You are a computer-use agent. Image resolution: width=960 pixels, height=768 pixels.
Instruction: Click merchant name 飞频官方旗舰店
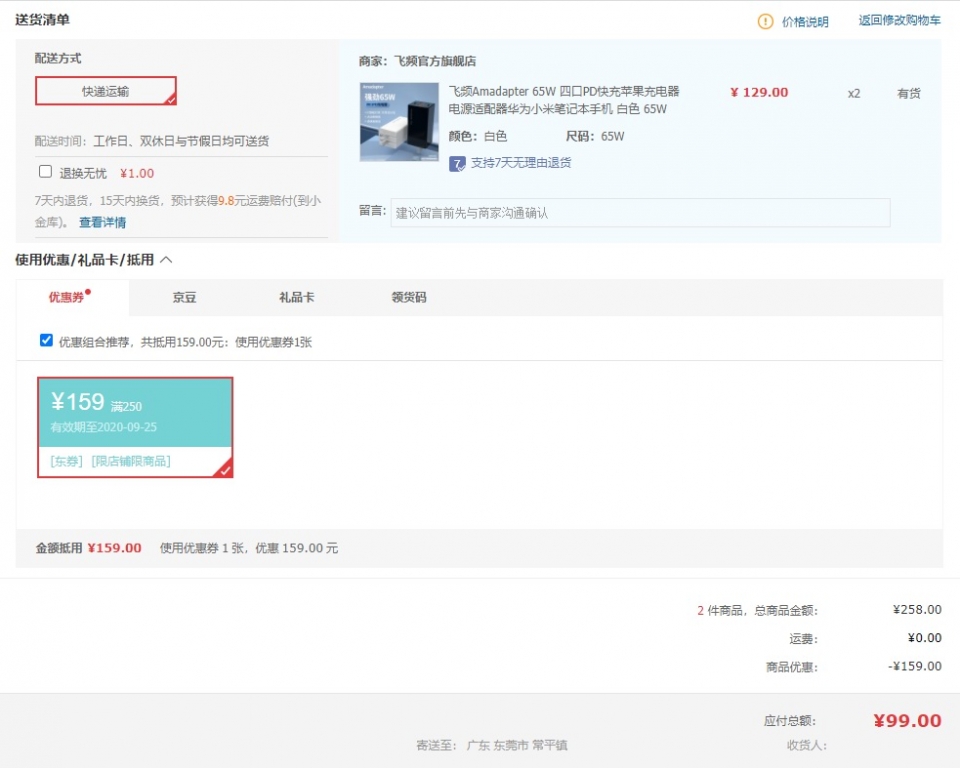435,61
